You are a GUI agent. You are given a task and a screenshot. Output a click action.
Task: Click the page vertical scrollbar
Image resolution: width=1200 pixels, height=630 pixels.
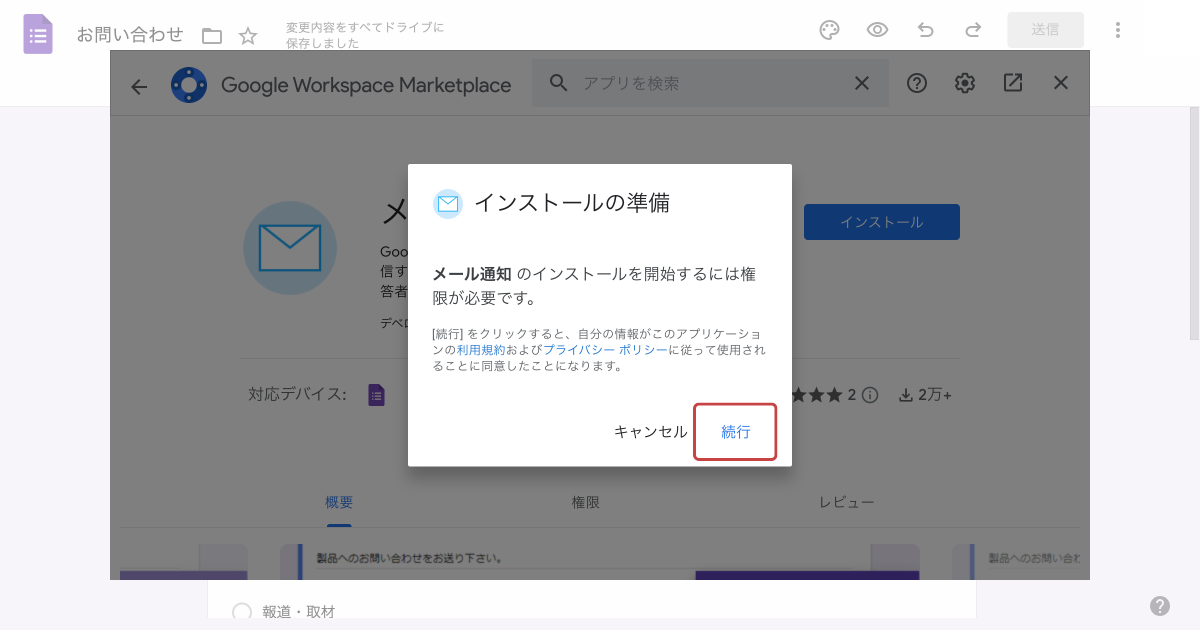(1194, 222)
